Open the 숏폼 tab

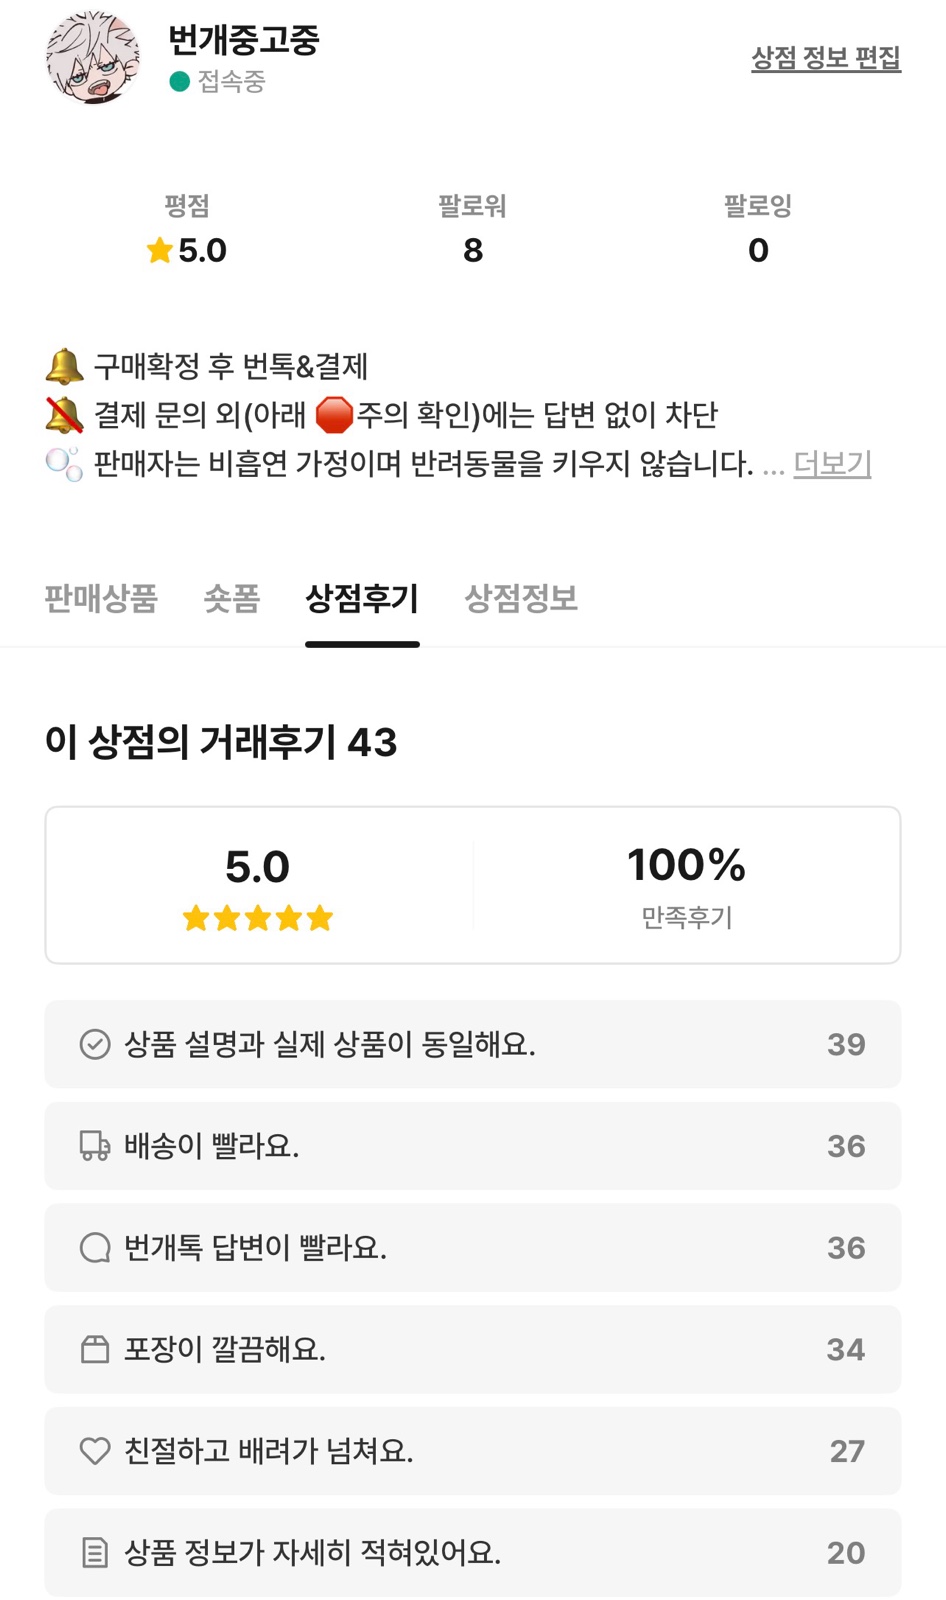231,599
